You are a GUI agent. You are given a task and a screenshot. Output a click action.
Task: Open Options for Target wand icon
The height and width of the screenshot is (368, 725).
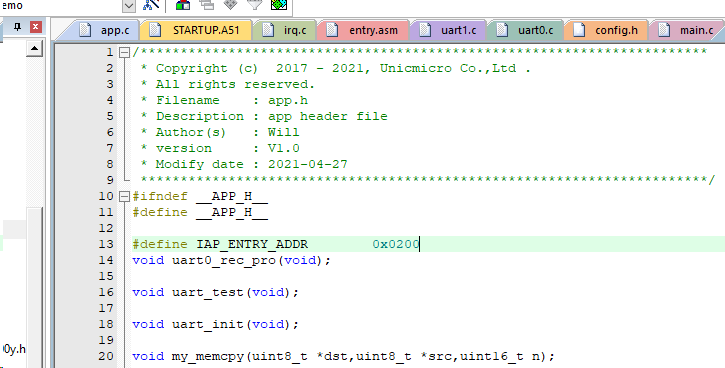click(151, 5)
